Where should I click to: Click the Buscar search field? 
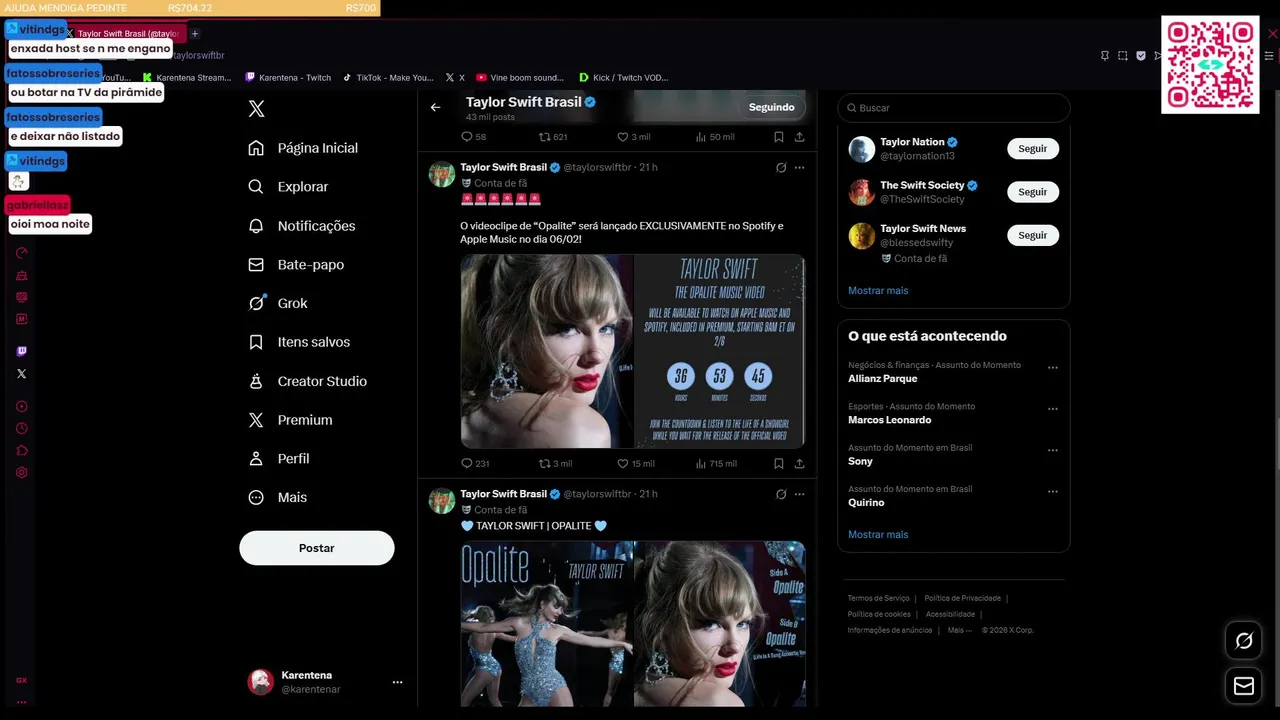954,107
